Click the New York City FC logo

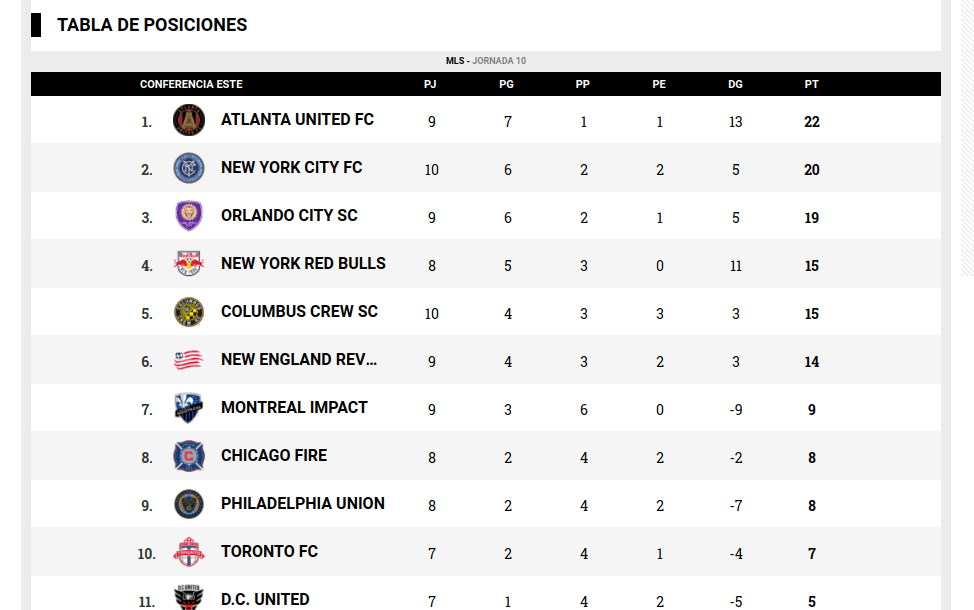tap(188, 168)
